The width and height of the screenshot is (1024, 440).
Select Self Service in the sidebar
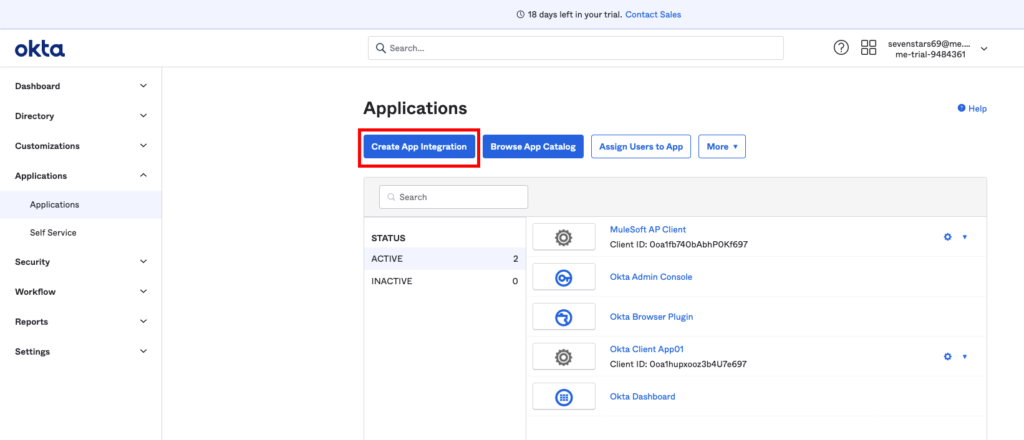click(x=53, y=233)
